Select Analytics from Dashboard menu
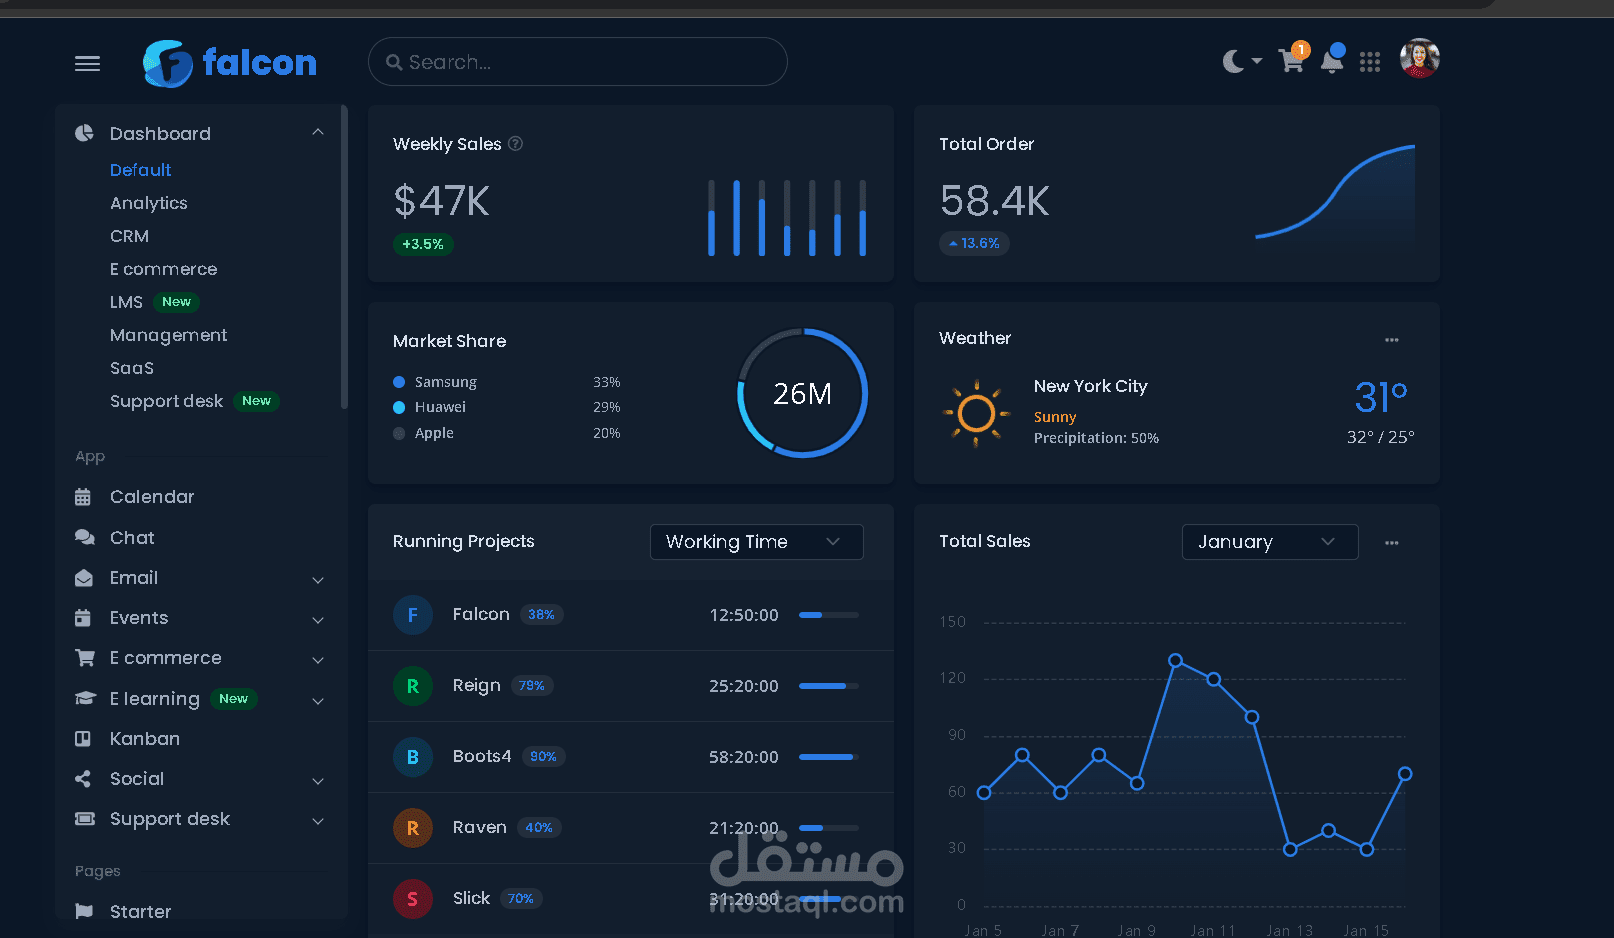This screenshot has width=1614, height=938. click(x=148, y=203)
